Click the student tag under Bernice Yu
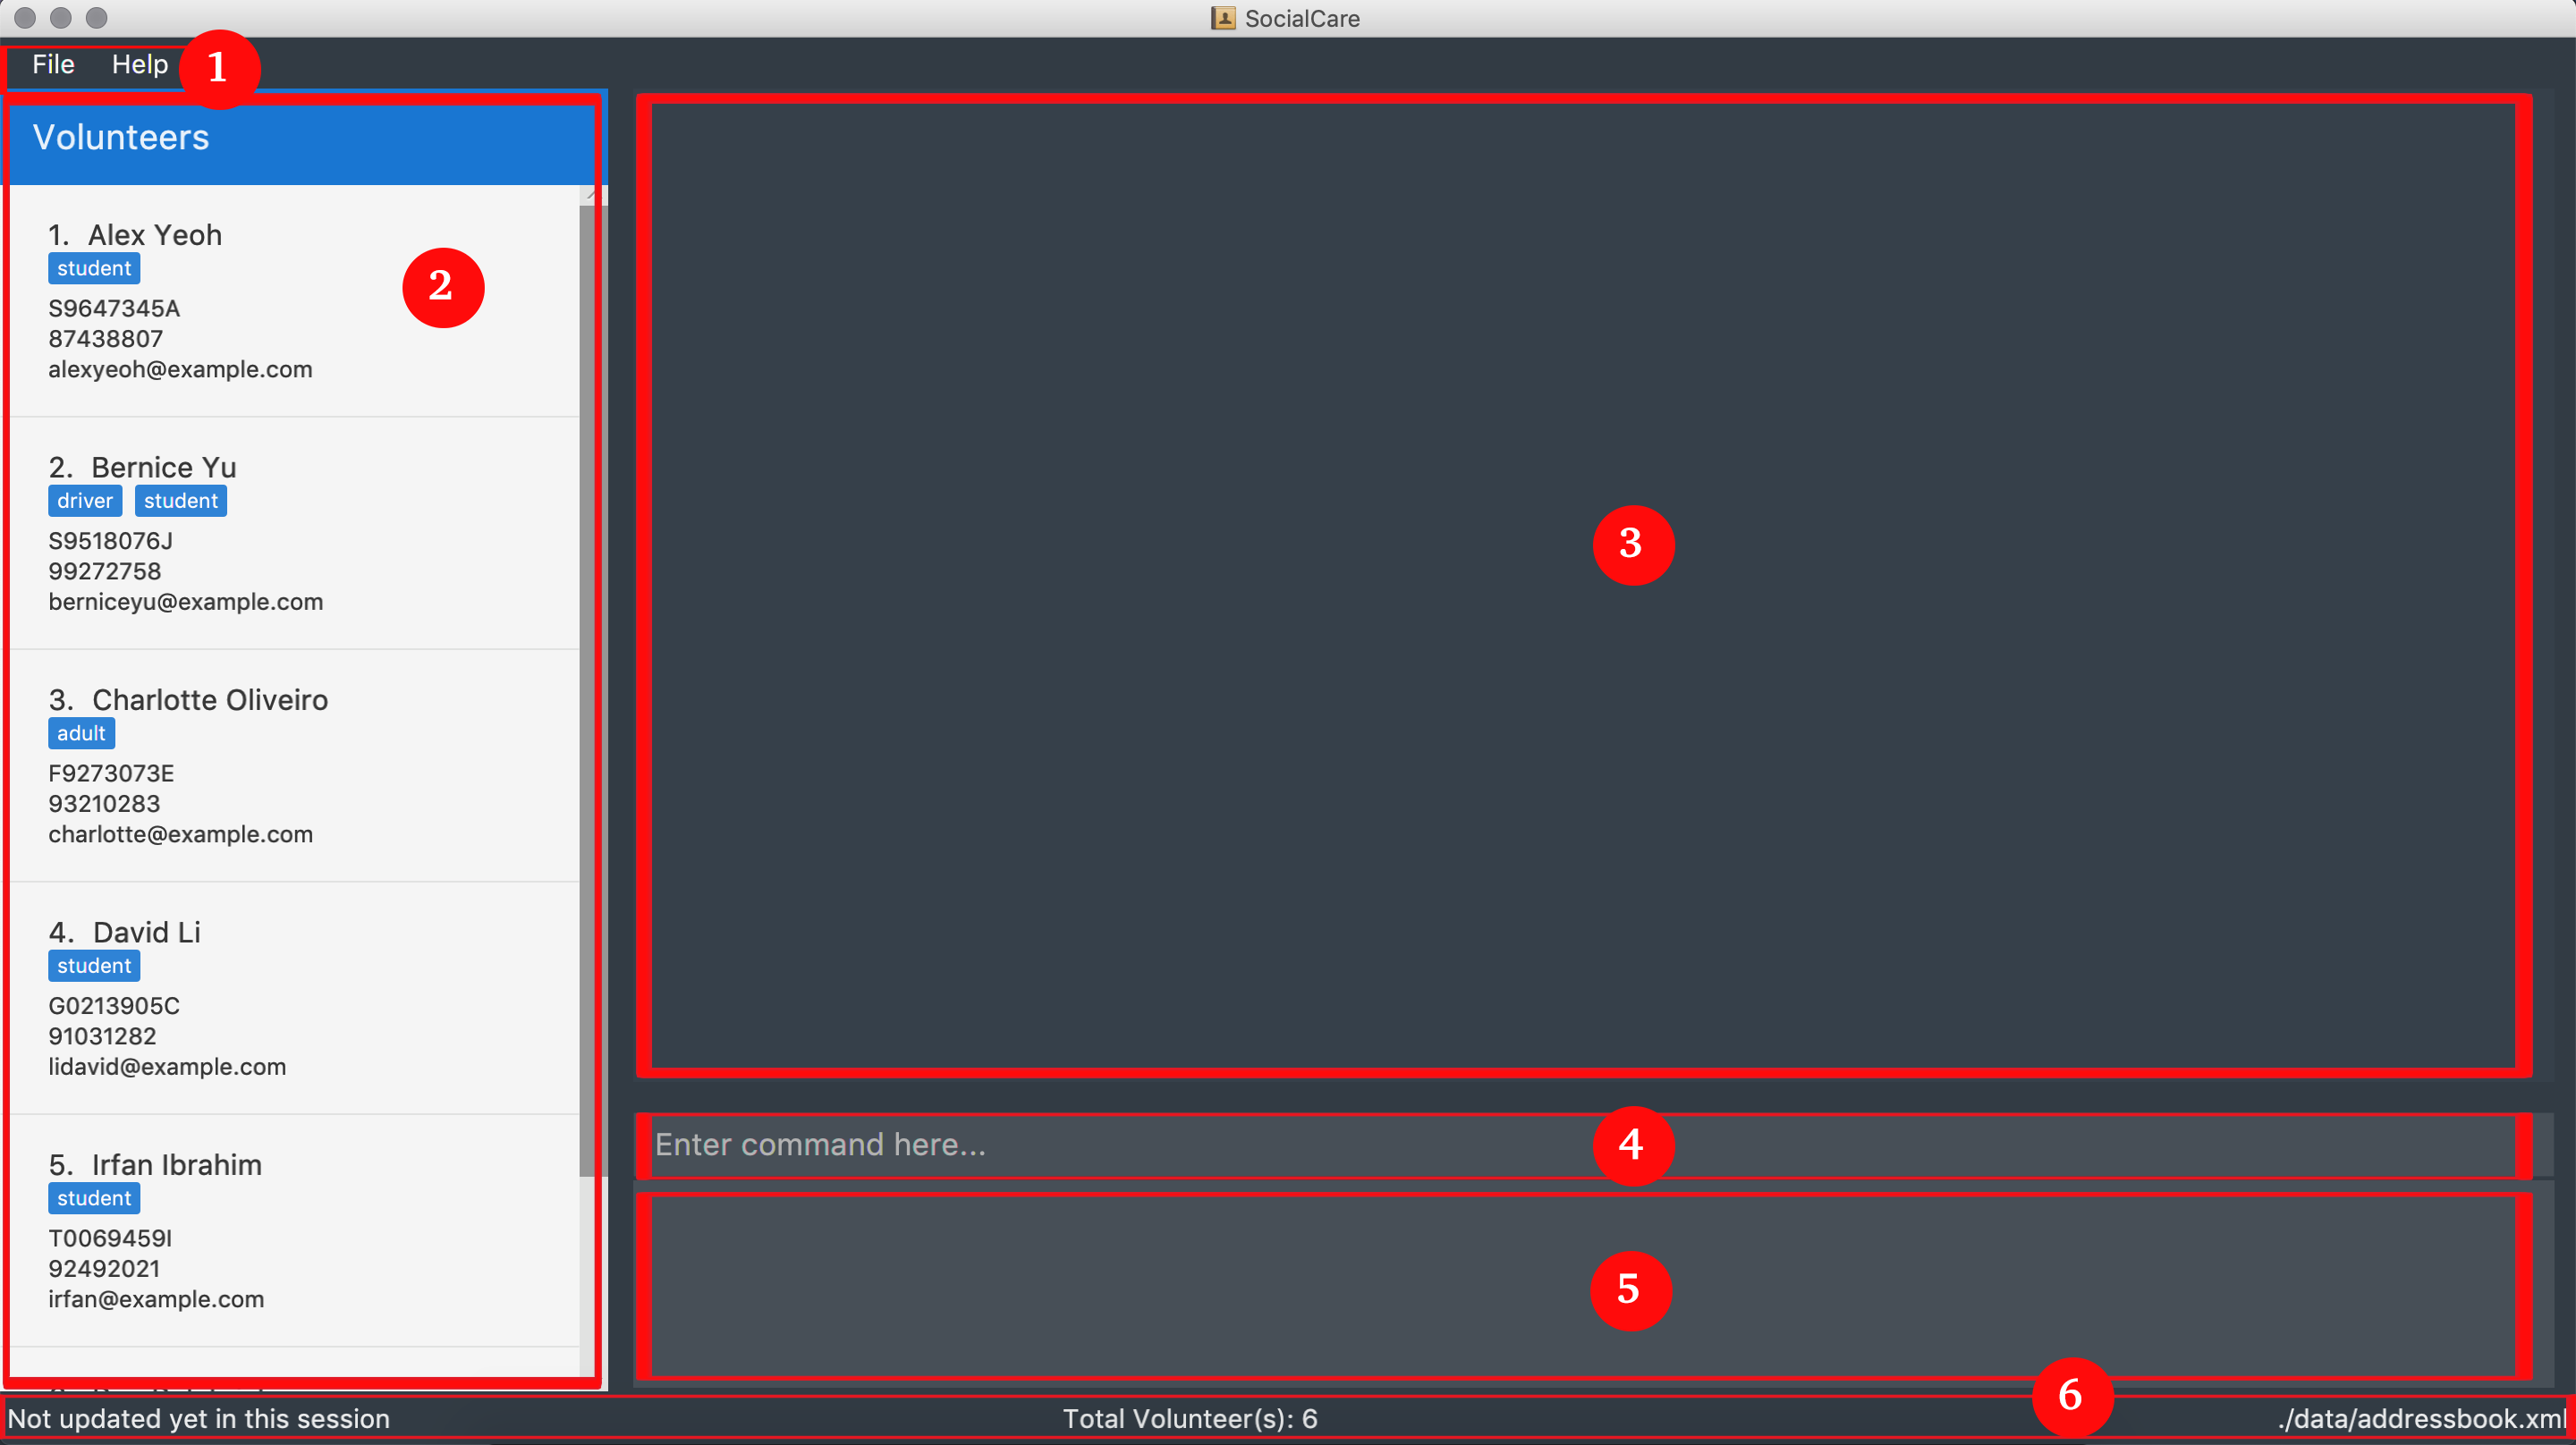 181,501
